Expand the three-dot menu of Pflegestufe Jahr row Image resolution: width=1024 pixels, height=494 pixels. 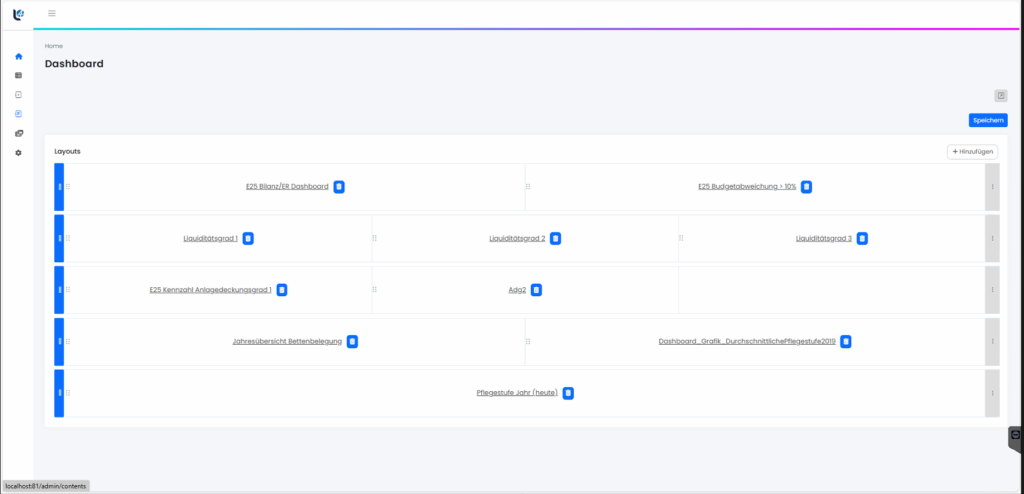coord(992,393)
